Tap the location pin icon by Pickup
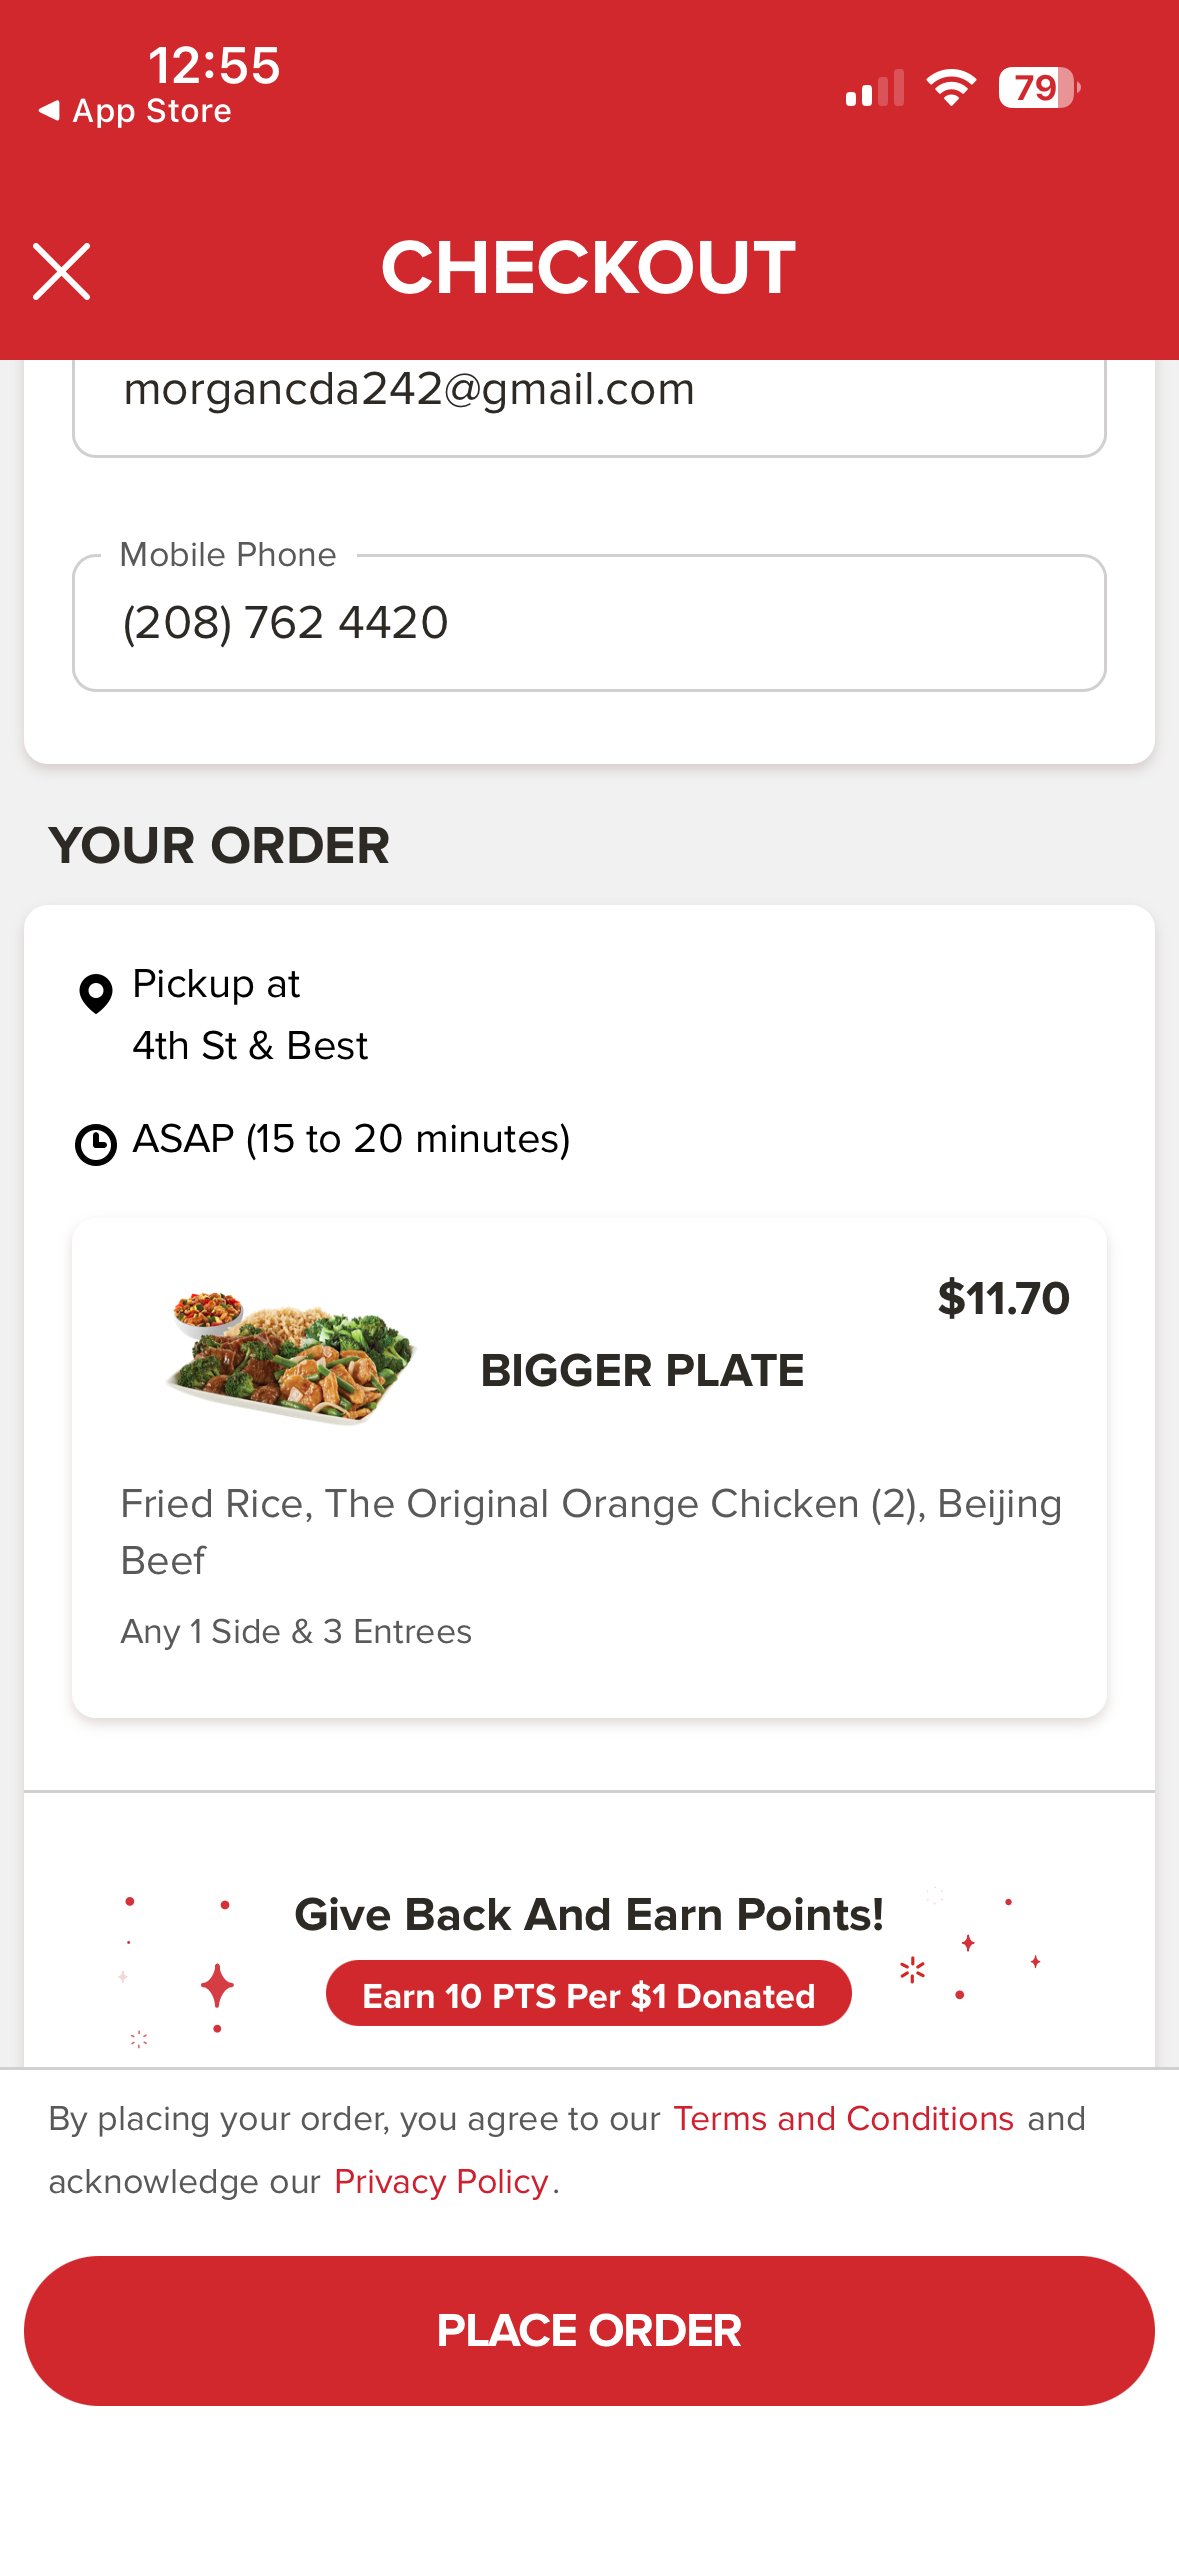This screenshot has height=2556, width=1179. tap(96, 993)
